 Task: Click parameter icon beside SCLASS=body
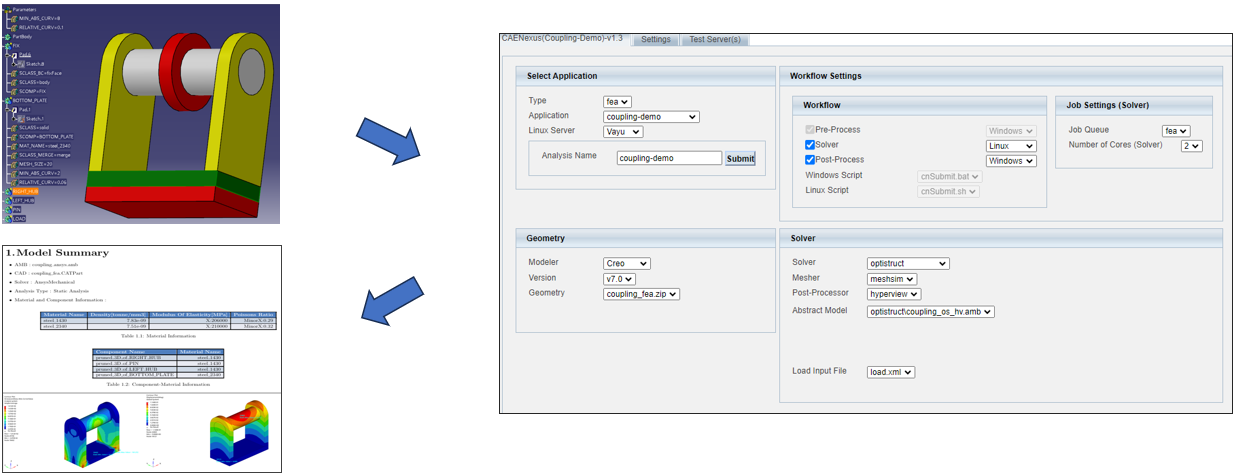[15, 82]
